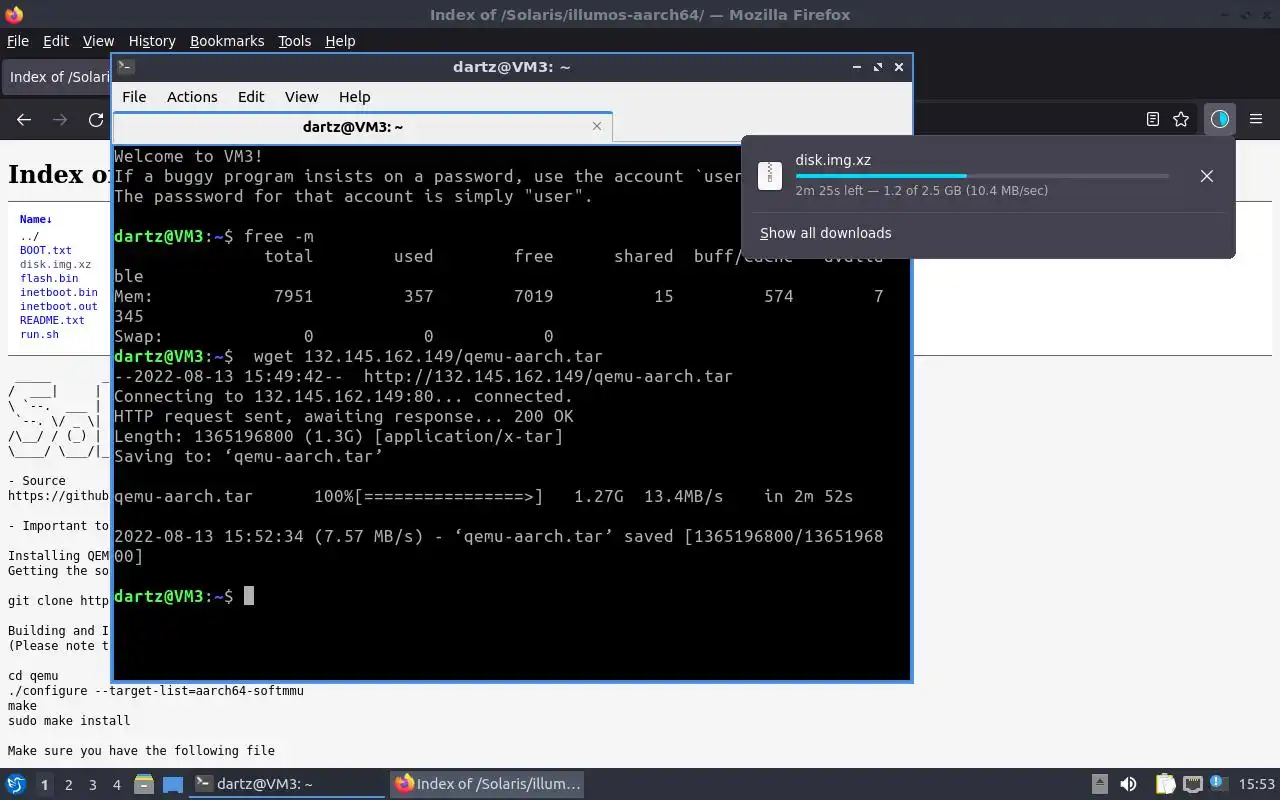Click the Firefox logo in title bar
The image size is (1280, 800).
(x=14, y=14)
